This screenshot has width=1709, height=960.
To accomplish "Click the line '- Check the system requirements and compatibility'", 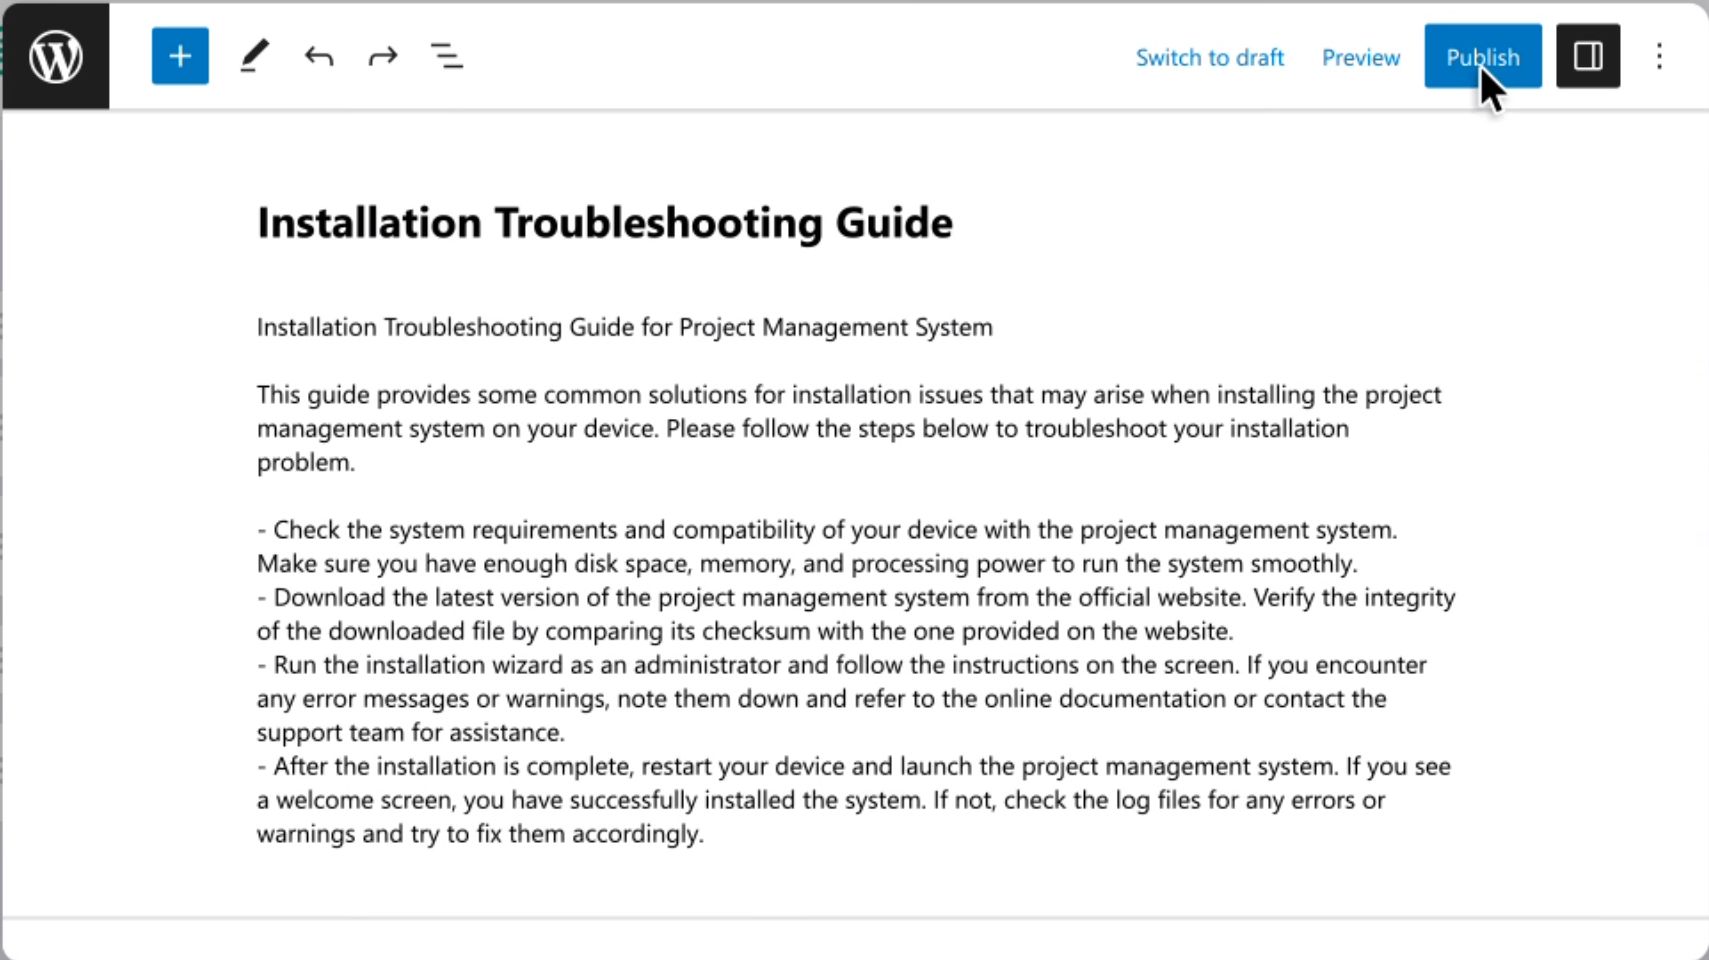I will tap(827, 546).
